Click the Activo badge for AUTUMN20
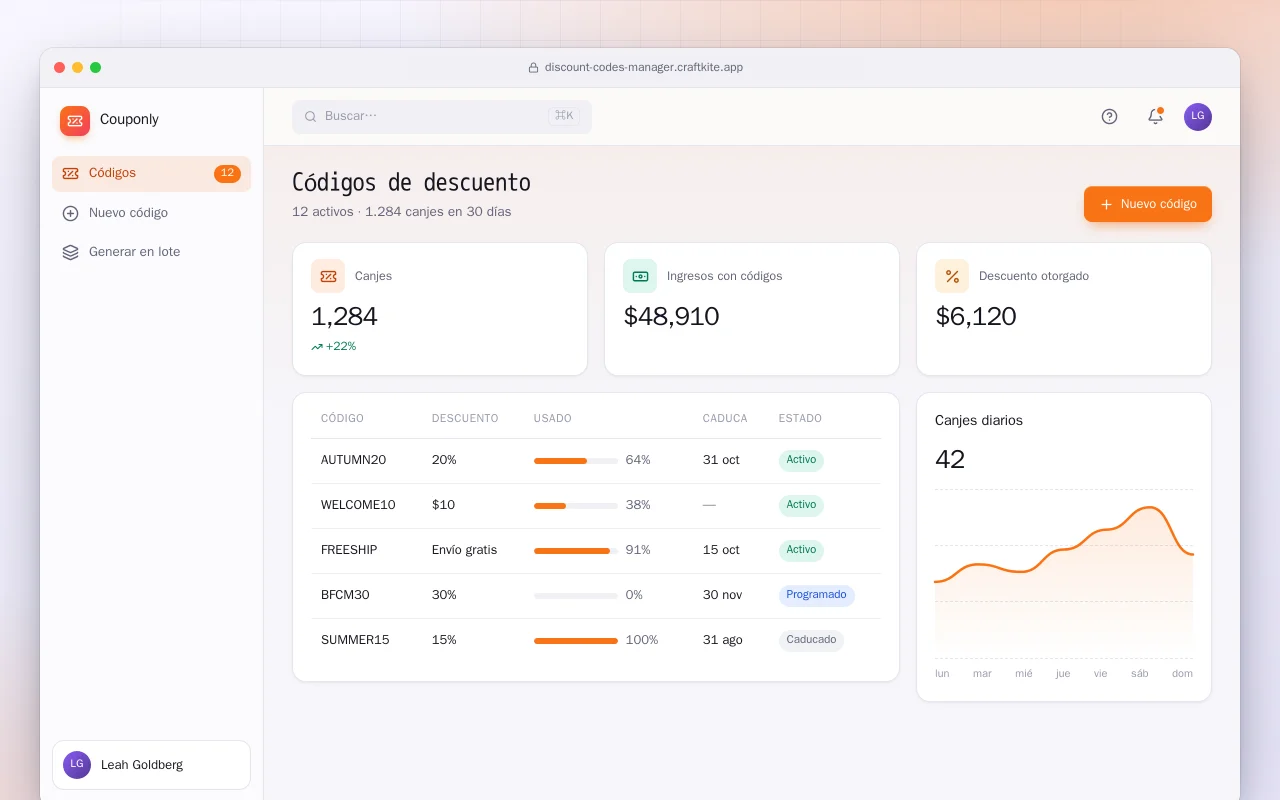Screen dimensions: 1280x800 pyautogui.click(x=801, y=460)
